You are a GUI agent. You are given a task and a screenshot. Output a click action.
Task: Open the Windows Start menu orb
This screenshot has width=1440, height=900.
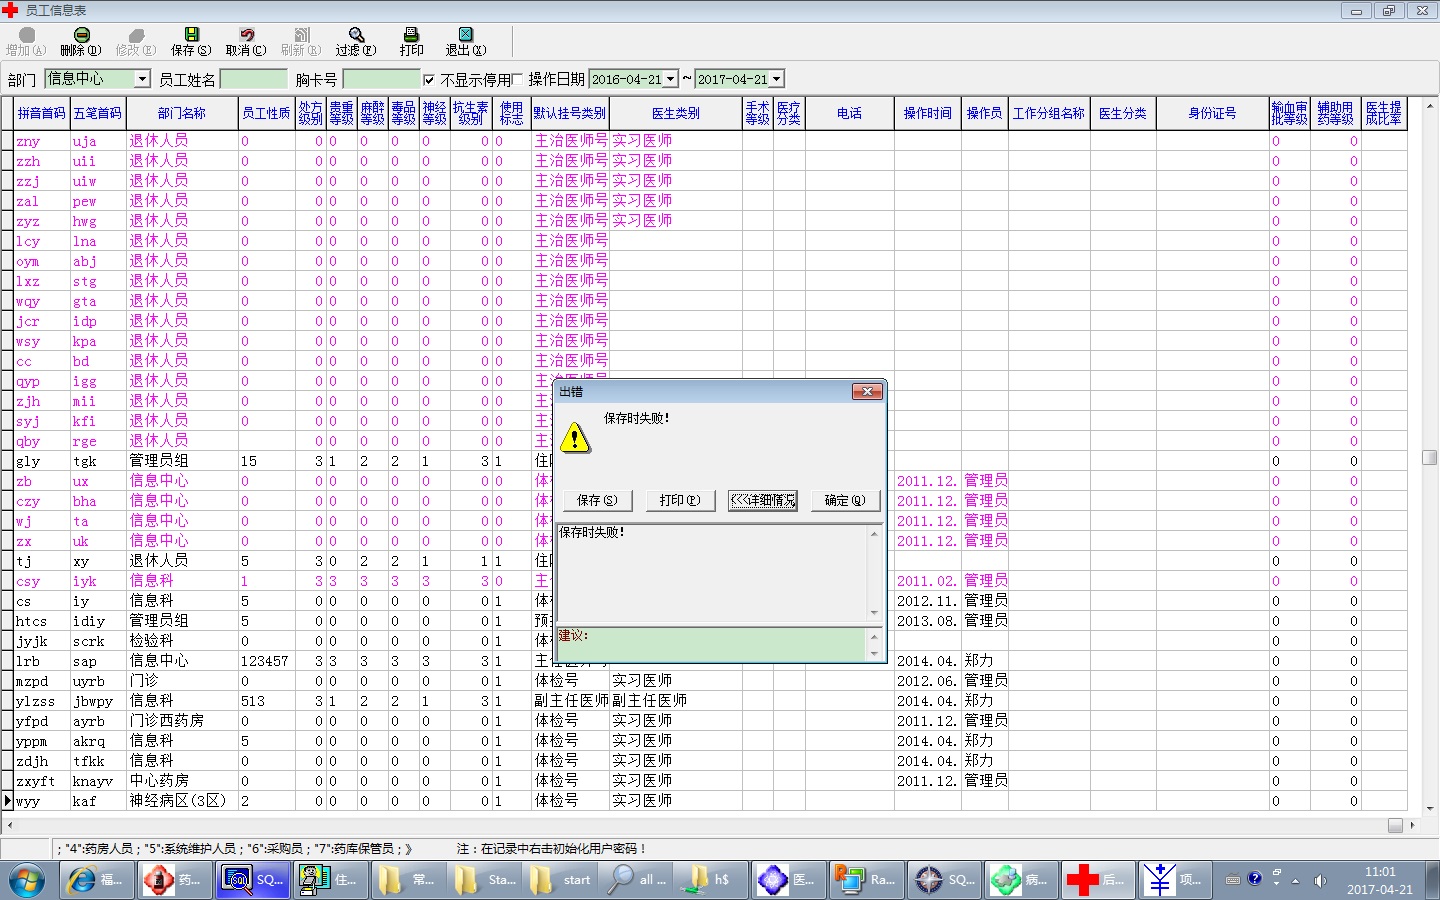point(27,880)
